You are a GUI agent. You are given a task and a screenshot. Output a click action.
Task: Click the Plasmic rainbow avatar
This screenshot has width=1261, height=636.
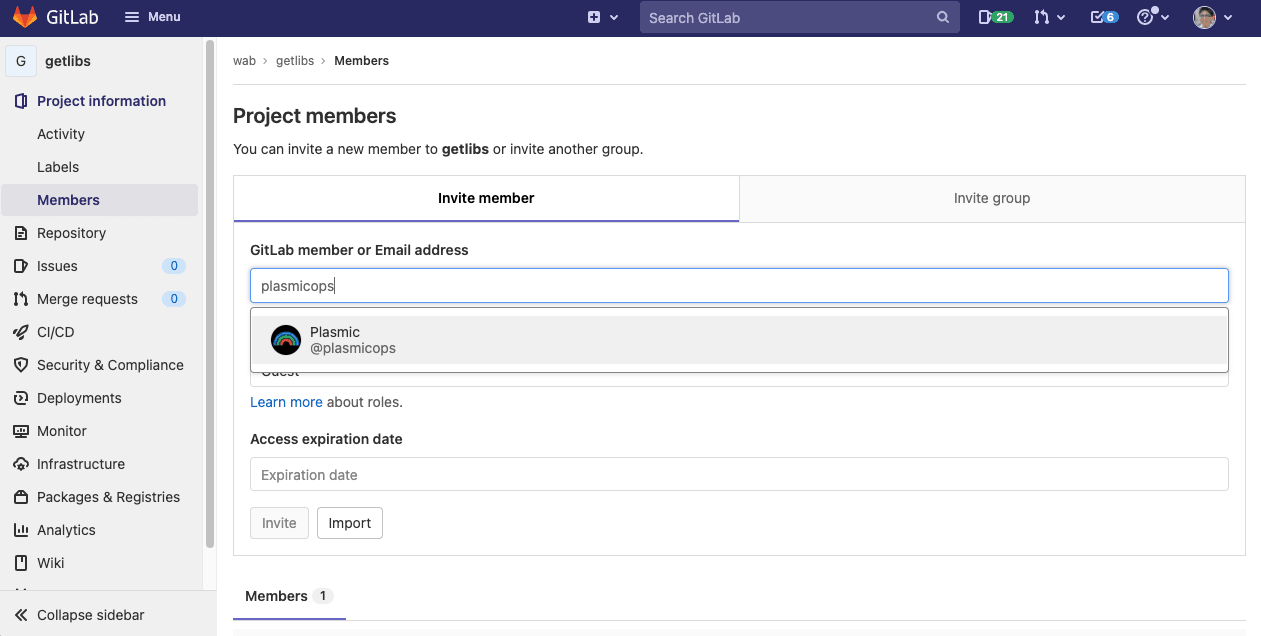tap(286, 340)
